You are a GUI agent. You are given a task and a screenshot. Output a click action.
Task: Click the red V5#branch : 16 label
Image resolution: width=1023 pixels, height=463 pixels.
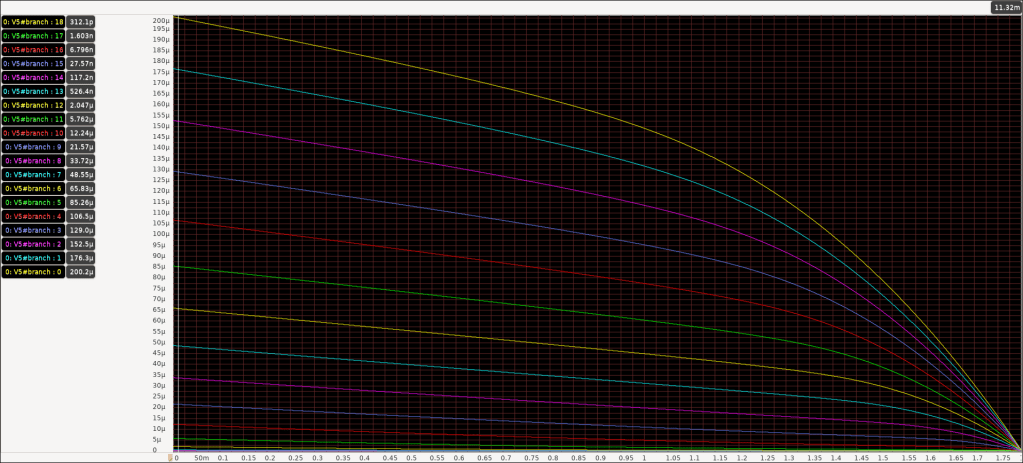pos(32,49)
